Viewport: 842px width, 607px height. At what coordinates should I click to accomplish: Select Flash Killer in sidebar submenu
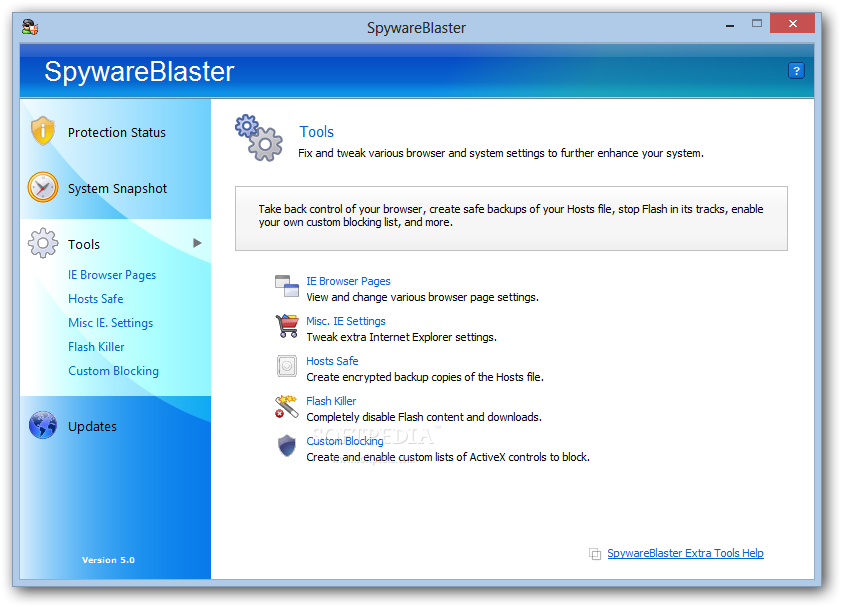coord(96,347)
